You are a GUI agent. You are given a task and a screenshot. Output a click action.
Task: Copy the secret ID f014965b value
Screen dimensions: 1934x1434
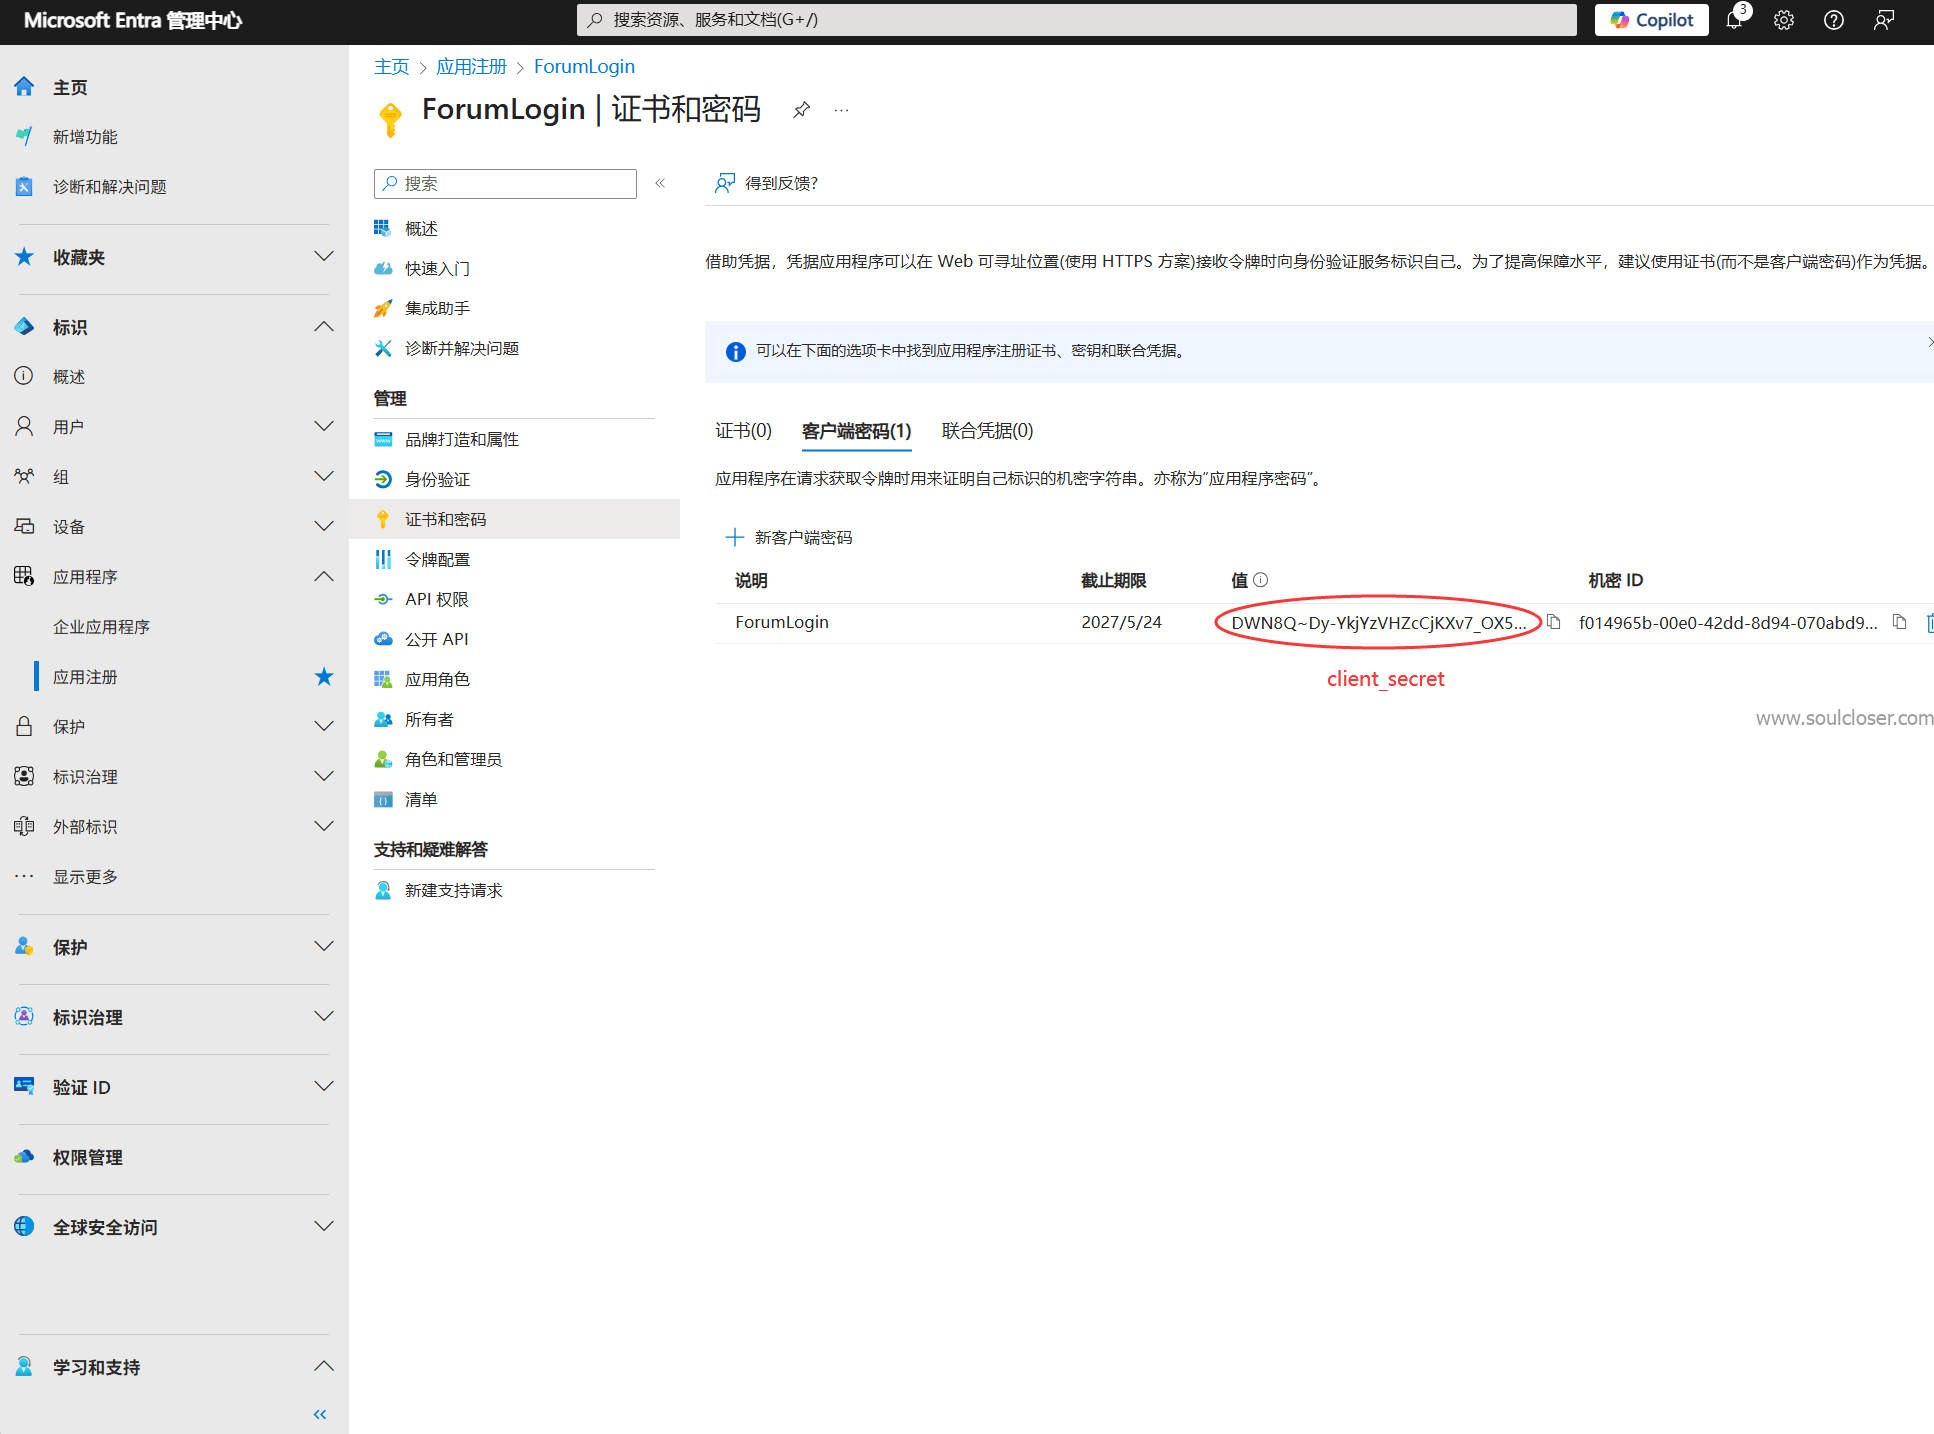pos(1899,622)
